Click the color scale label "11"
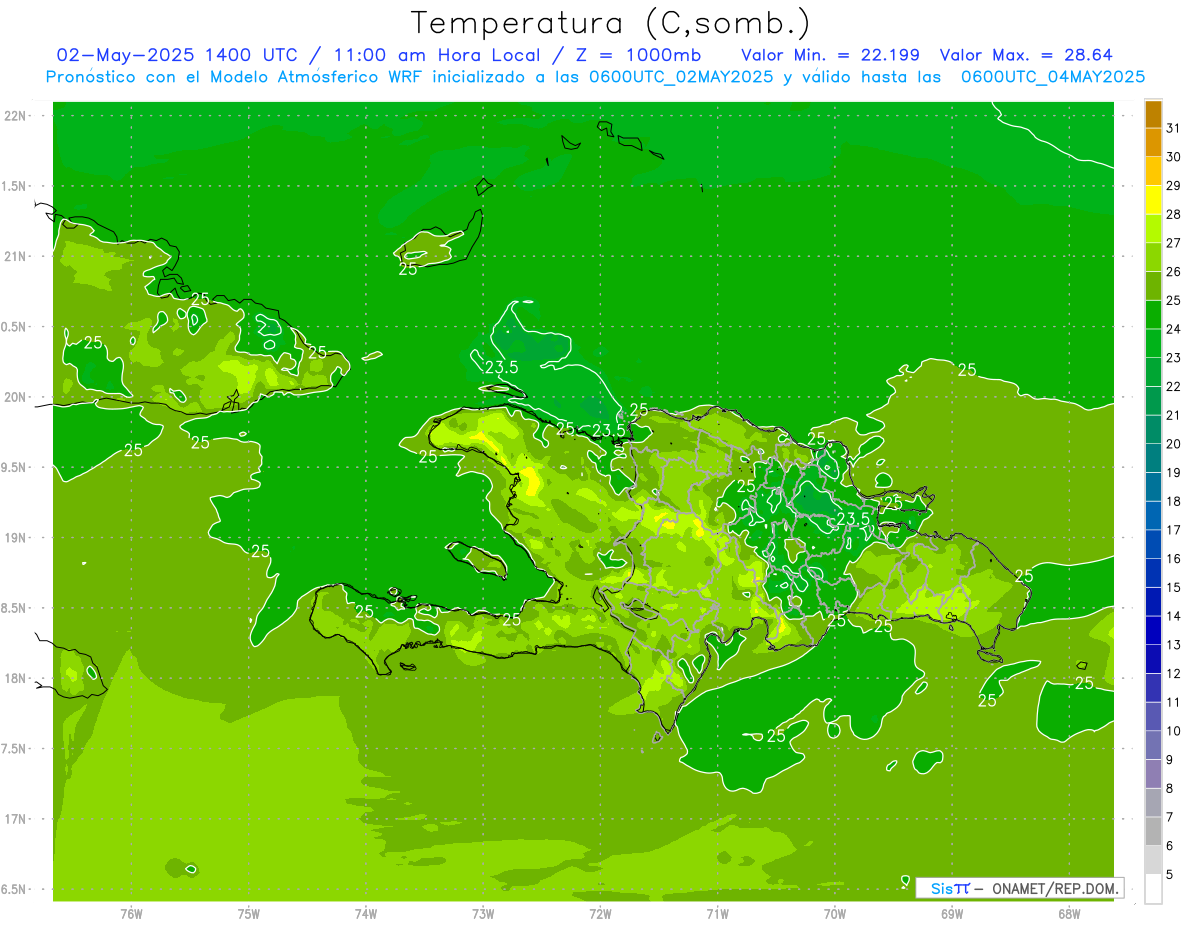1200x927 pixels. tap(1174, 702)
